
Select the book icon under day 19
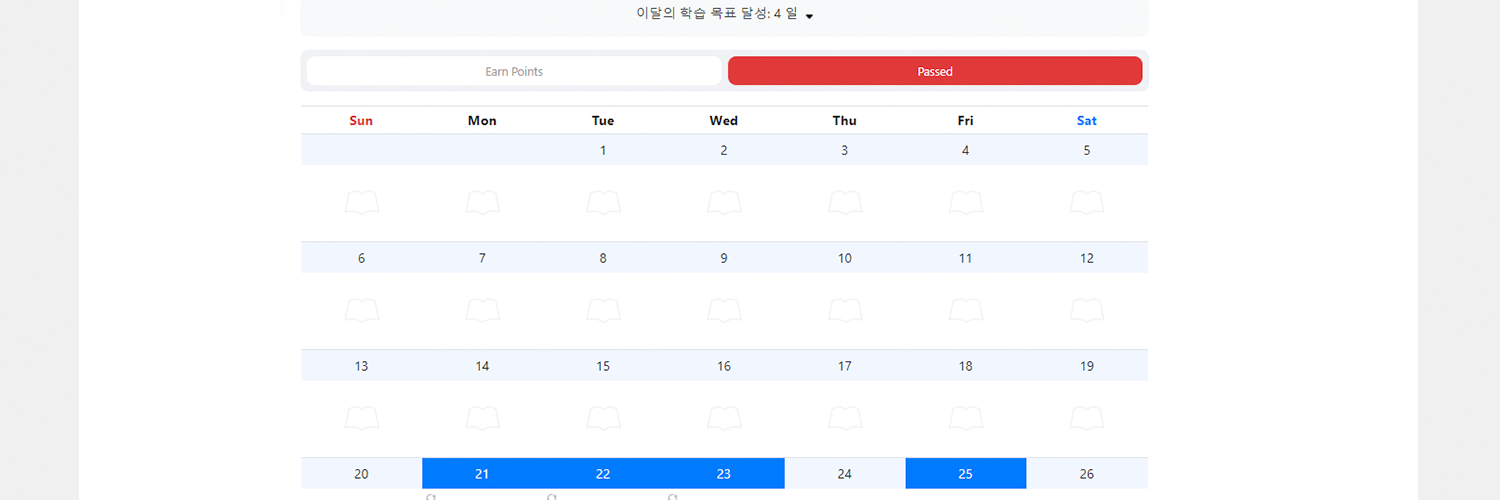tap(1086, 418)
